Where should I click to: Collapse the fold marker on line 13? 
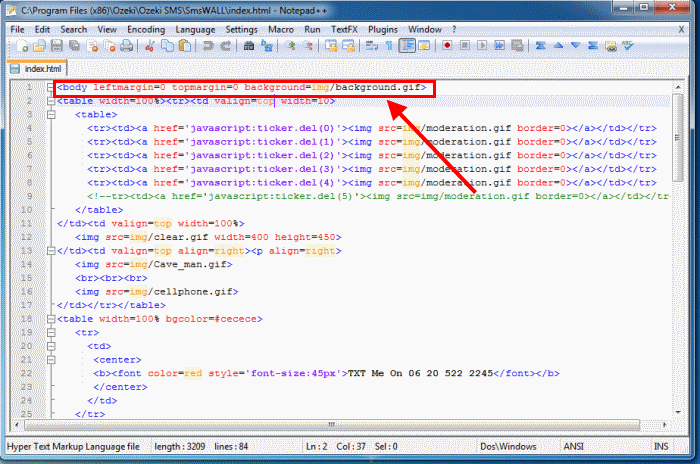pyautogui.click(x=51, y=251)
